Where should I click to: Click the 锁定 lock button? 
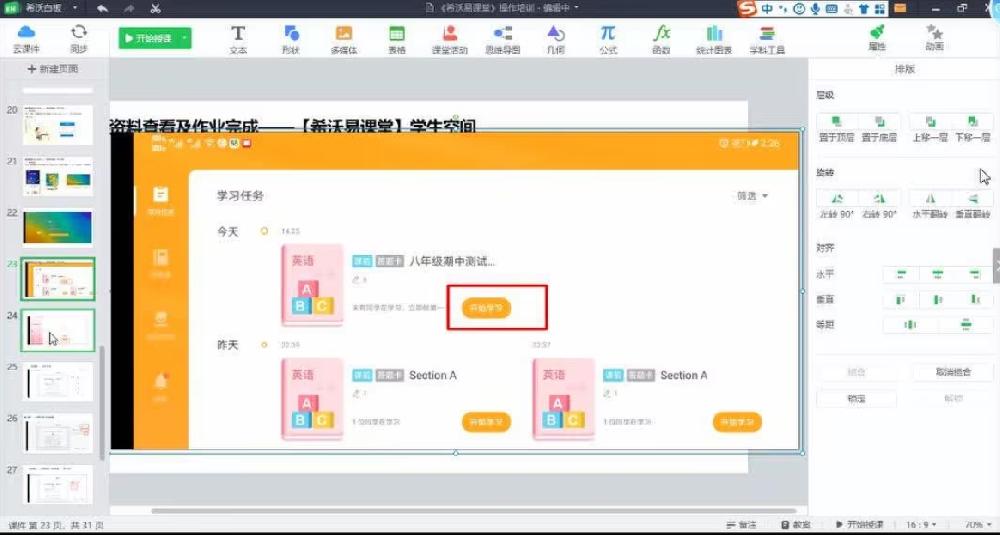tap(857, 399)
